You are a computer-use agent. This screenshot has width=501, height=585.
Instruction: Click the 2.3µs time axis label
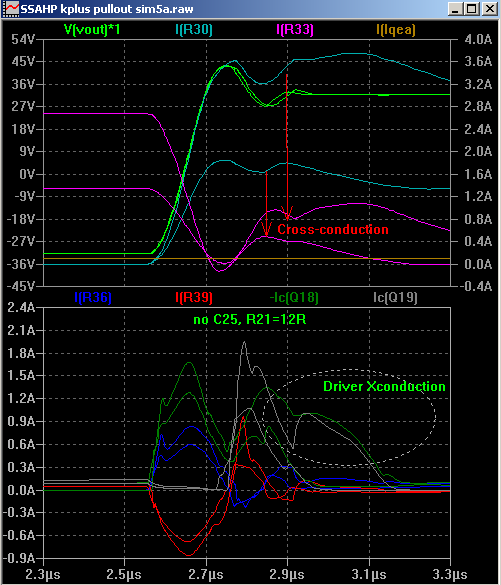[x=43, y=574]
